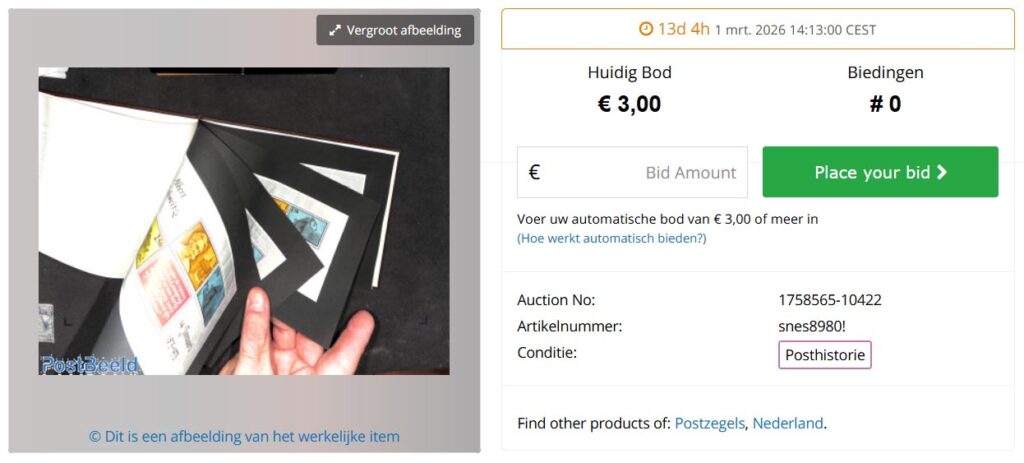This screenshot has width=1024, height=463.
Task: Click the image copyright notice text
Action: 244,436
